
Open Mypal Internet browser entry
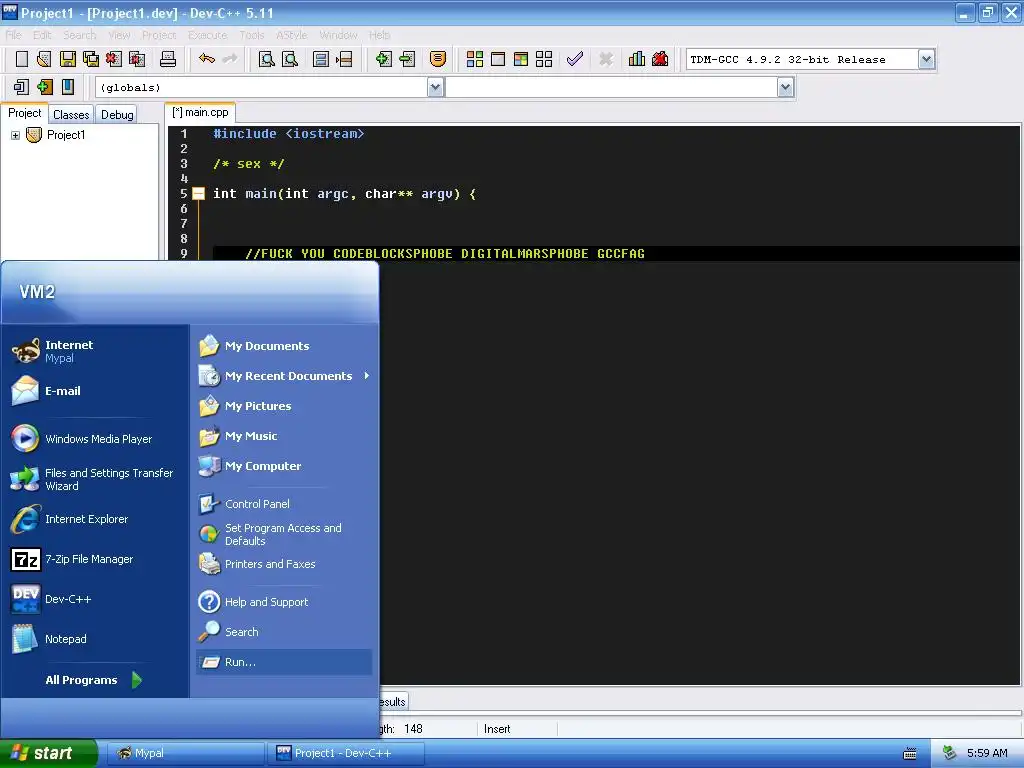95,351
